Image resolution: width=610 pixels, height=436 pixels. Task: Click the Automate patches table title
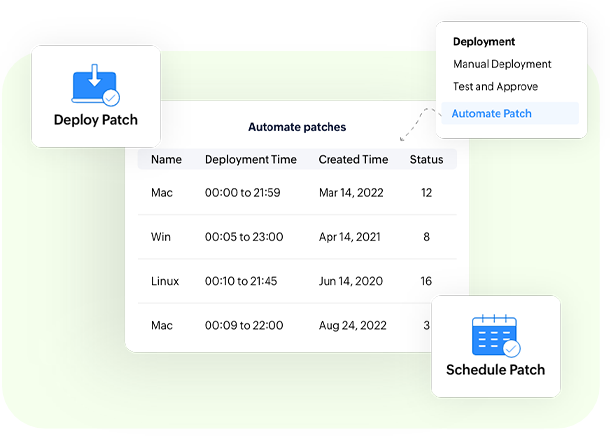pos(297,128)
